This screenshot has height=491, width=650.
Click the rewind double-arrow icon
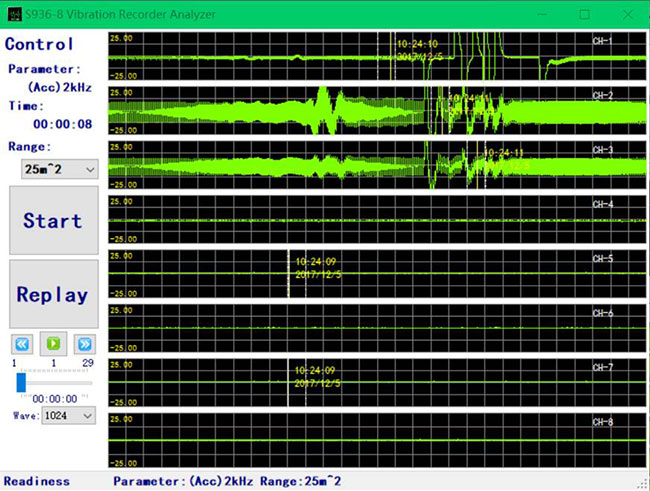tap(22, 343)
